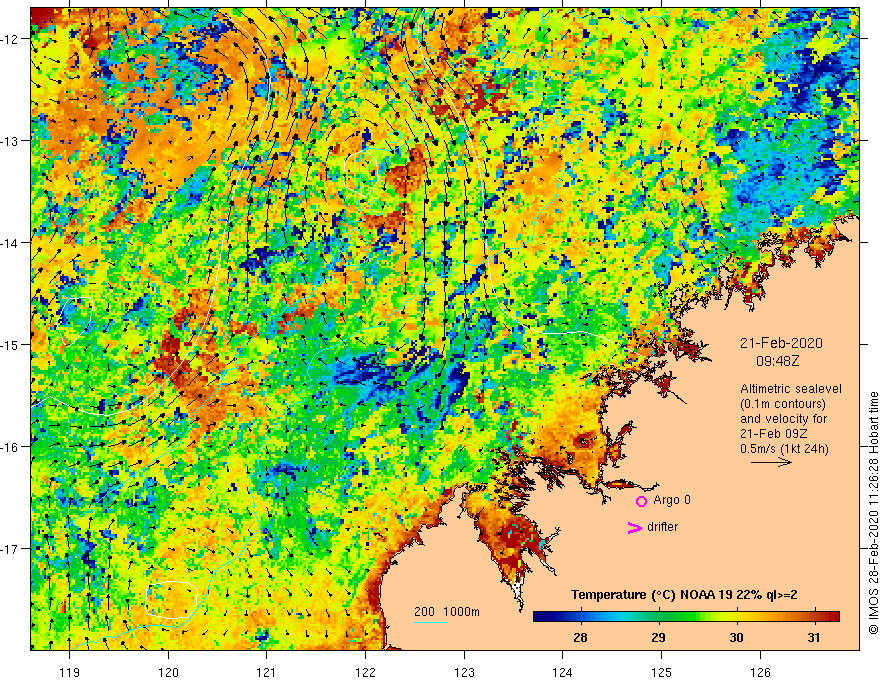Click the longitude label '126'
Viewport: 880px width, 680px height.
click(x=760, y=672)
